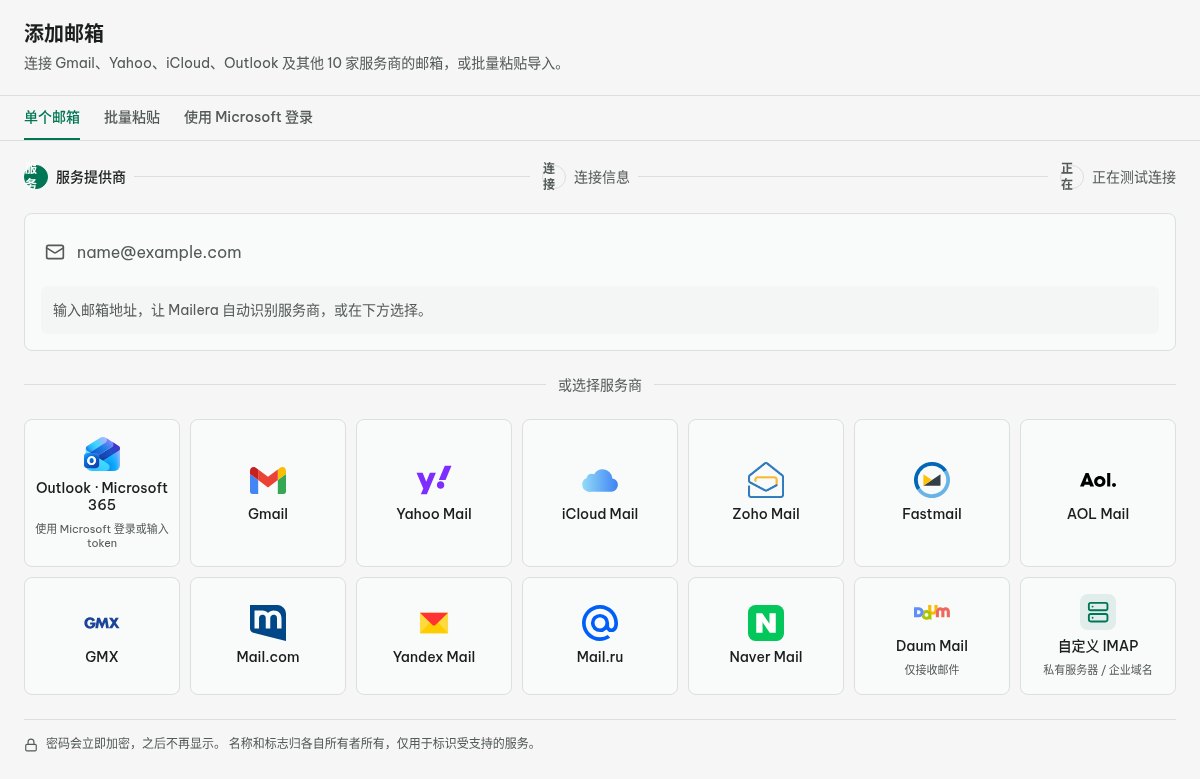Click the 密码会立即加密 footer notice
Screen dimensions: 1200x779
click(x=292, y=744)
